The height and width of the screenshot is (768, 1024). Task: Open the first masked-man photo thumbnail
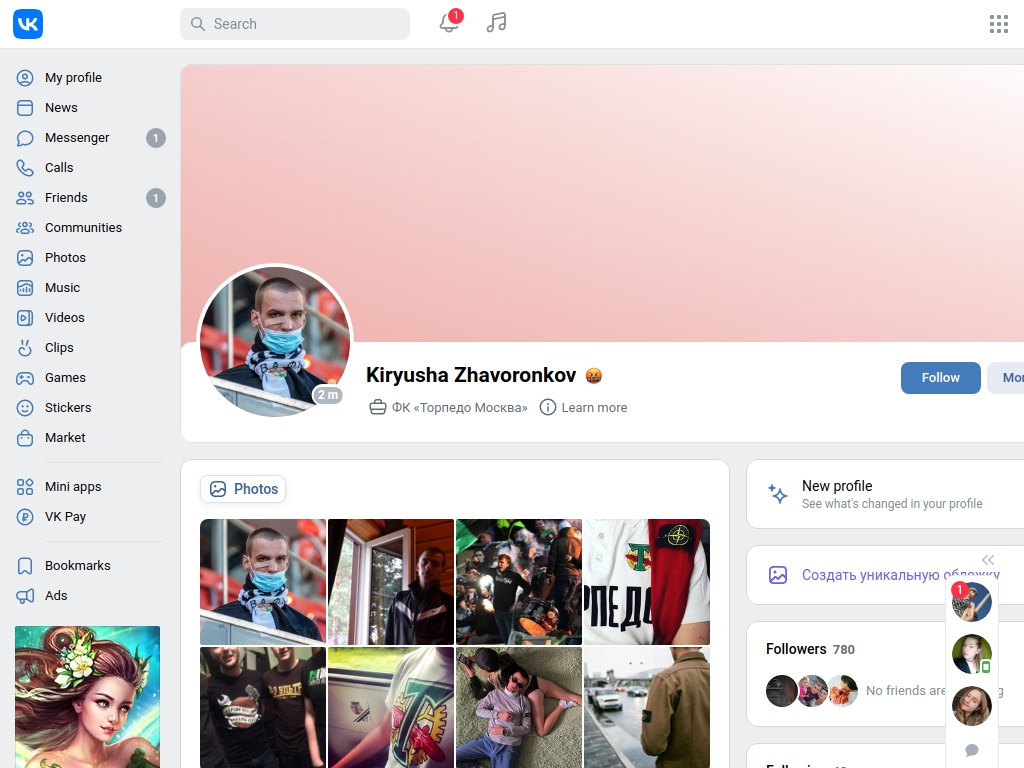tap(263, 581)
